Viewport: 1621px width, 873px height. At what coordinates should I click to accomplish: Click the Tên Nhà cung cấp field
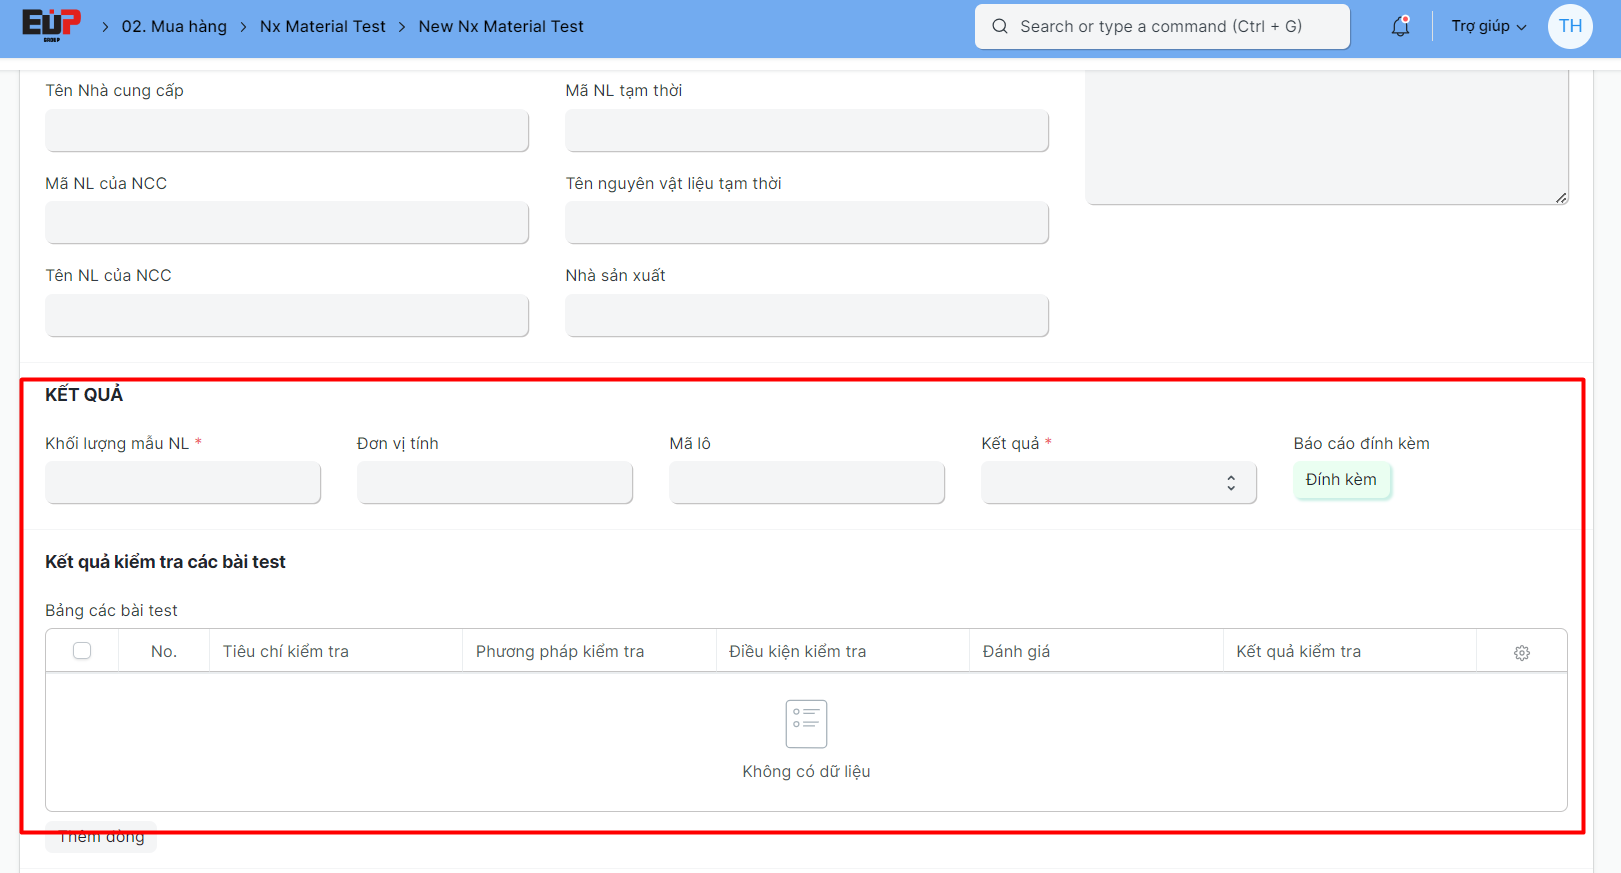tap(286, 131)
